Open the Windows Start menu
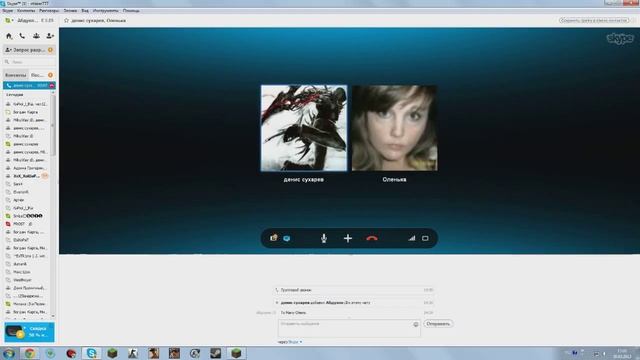 (x=8, y=353)
